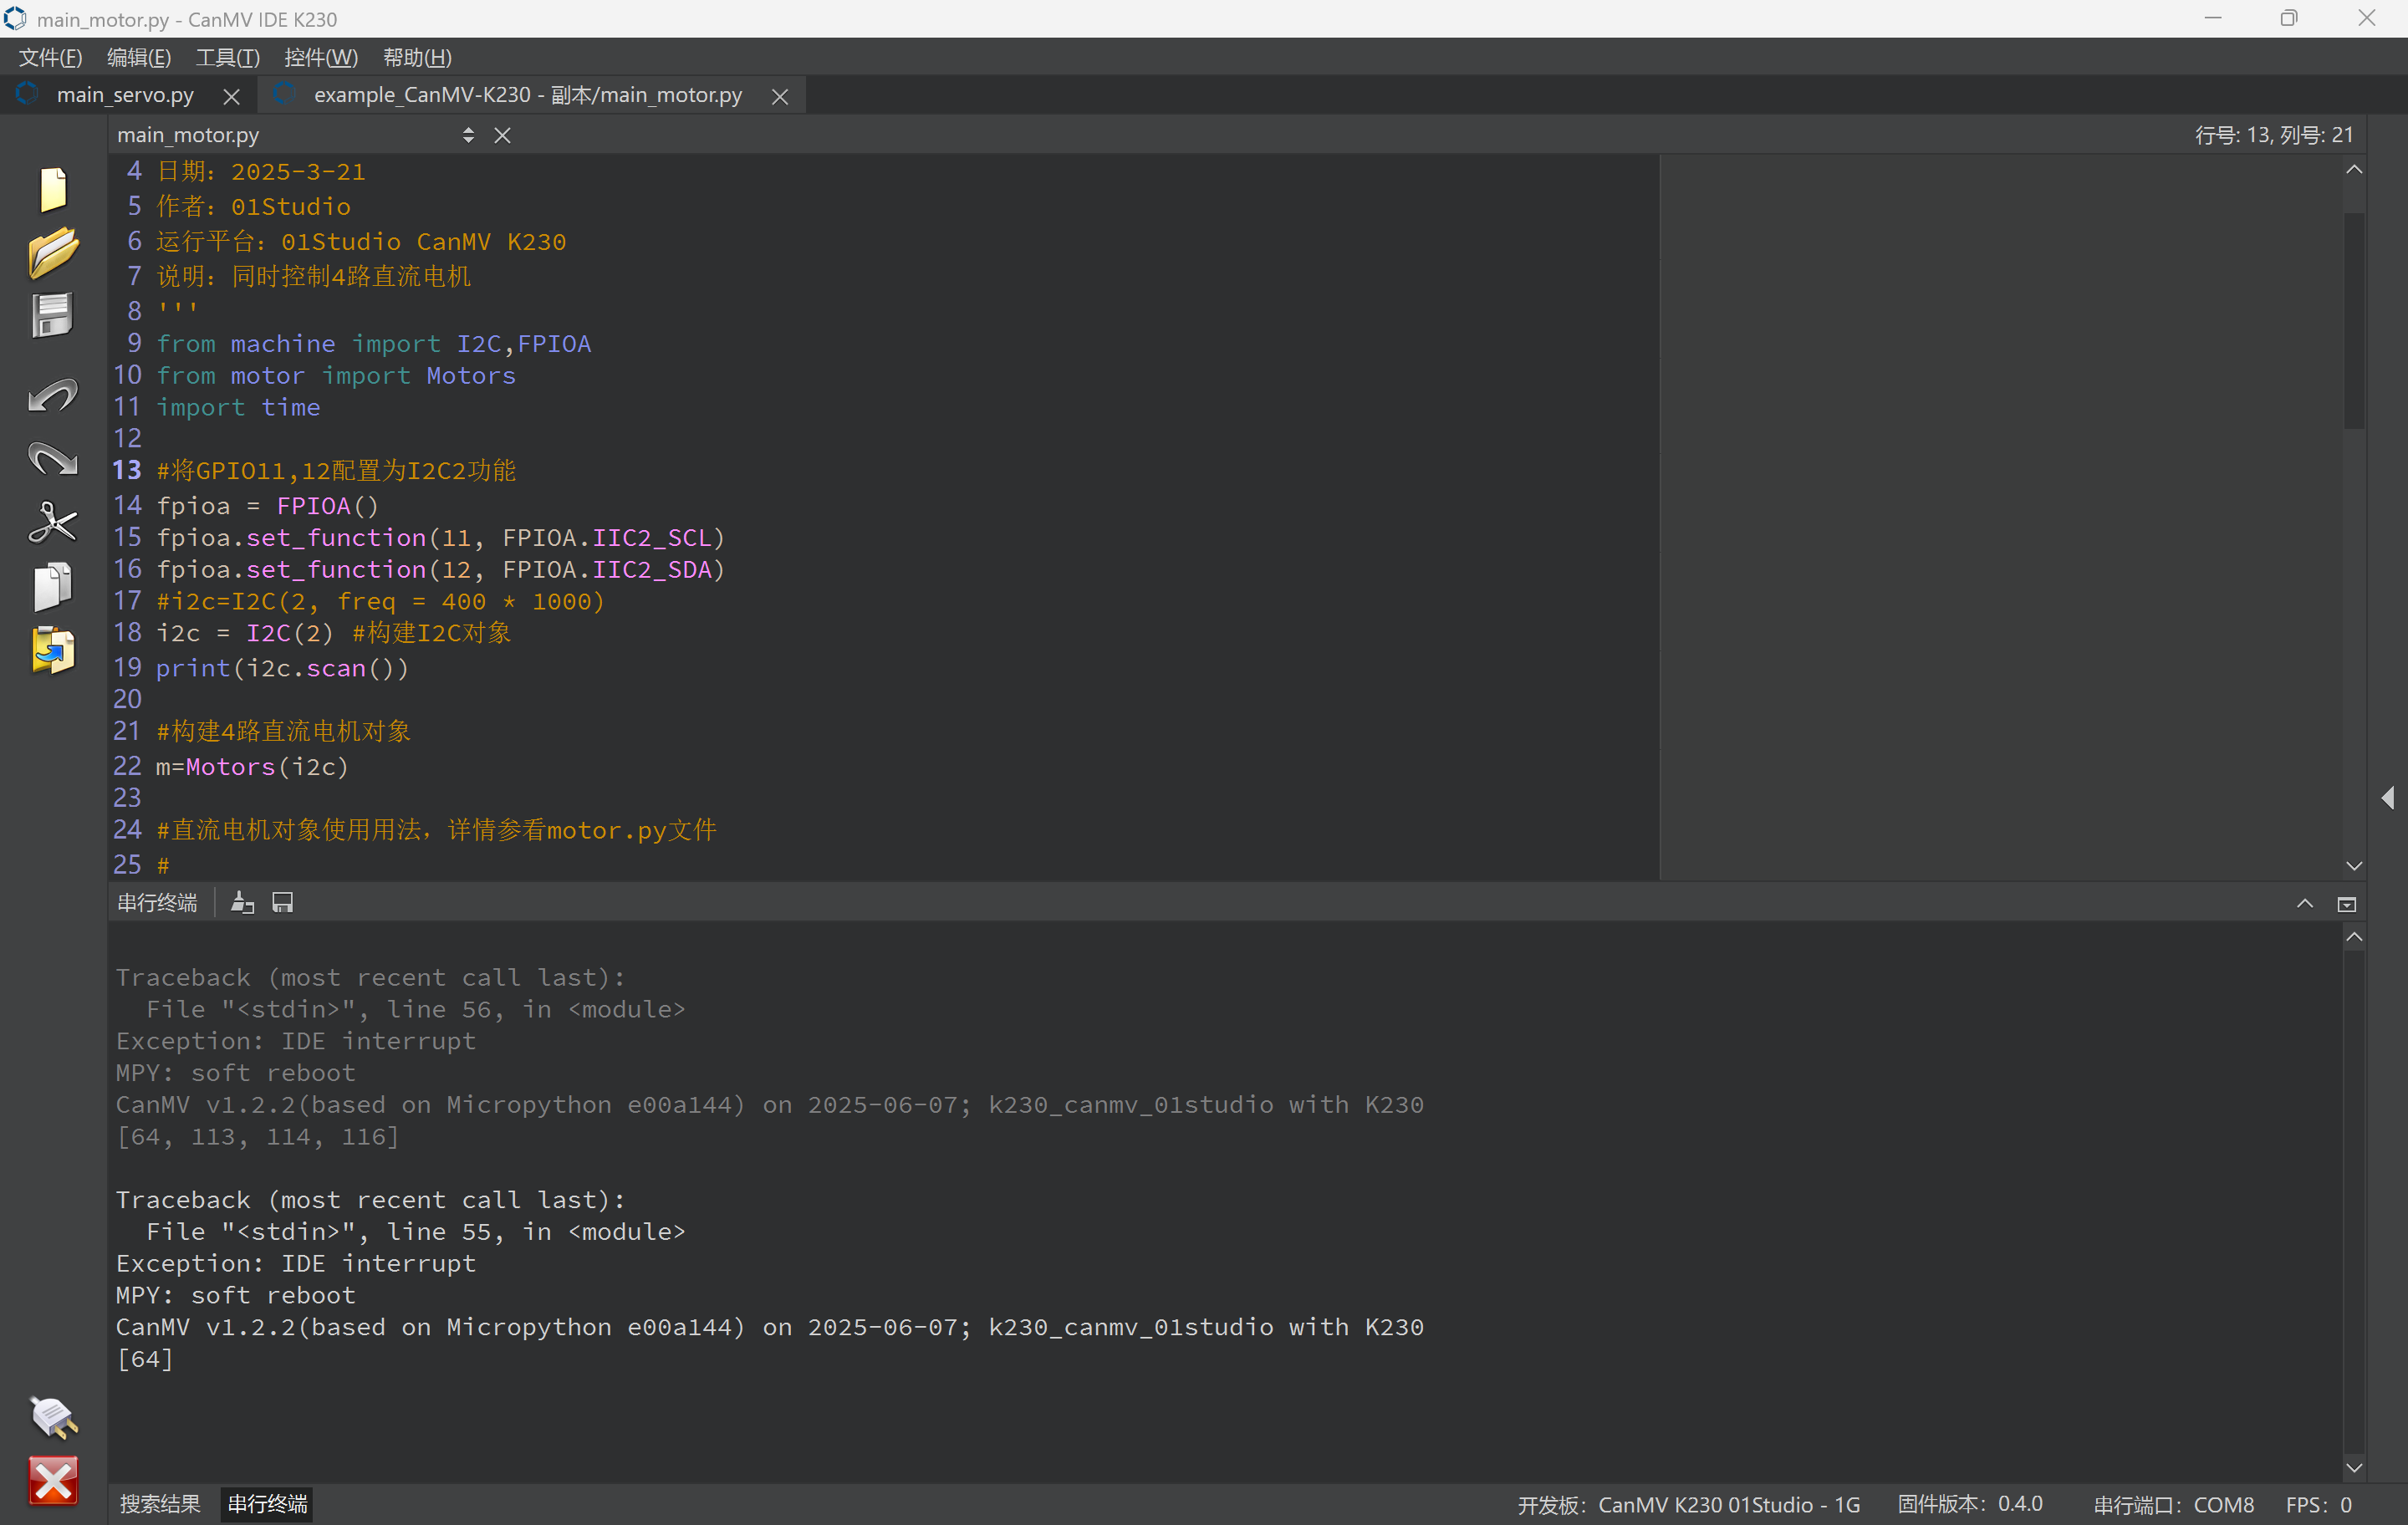
Task: Click the Open File folder icon
Action: pyautogui.click(x=53, y=252)
